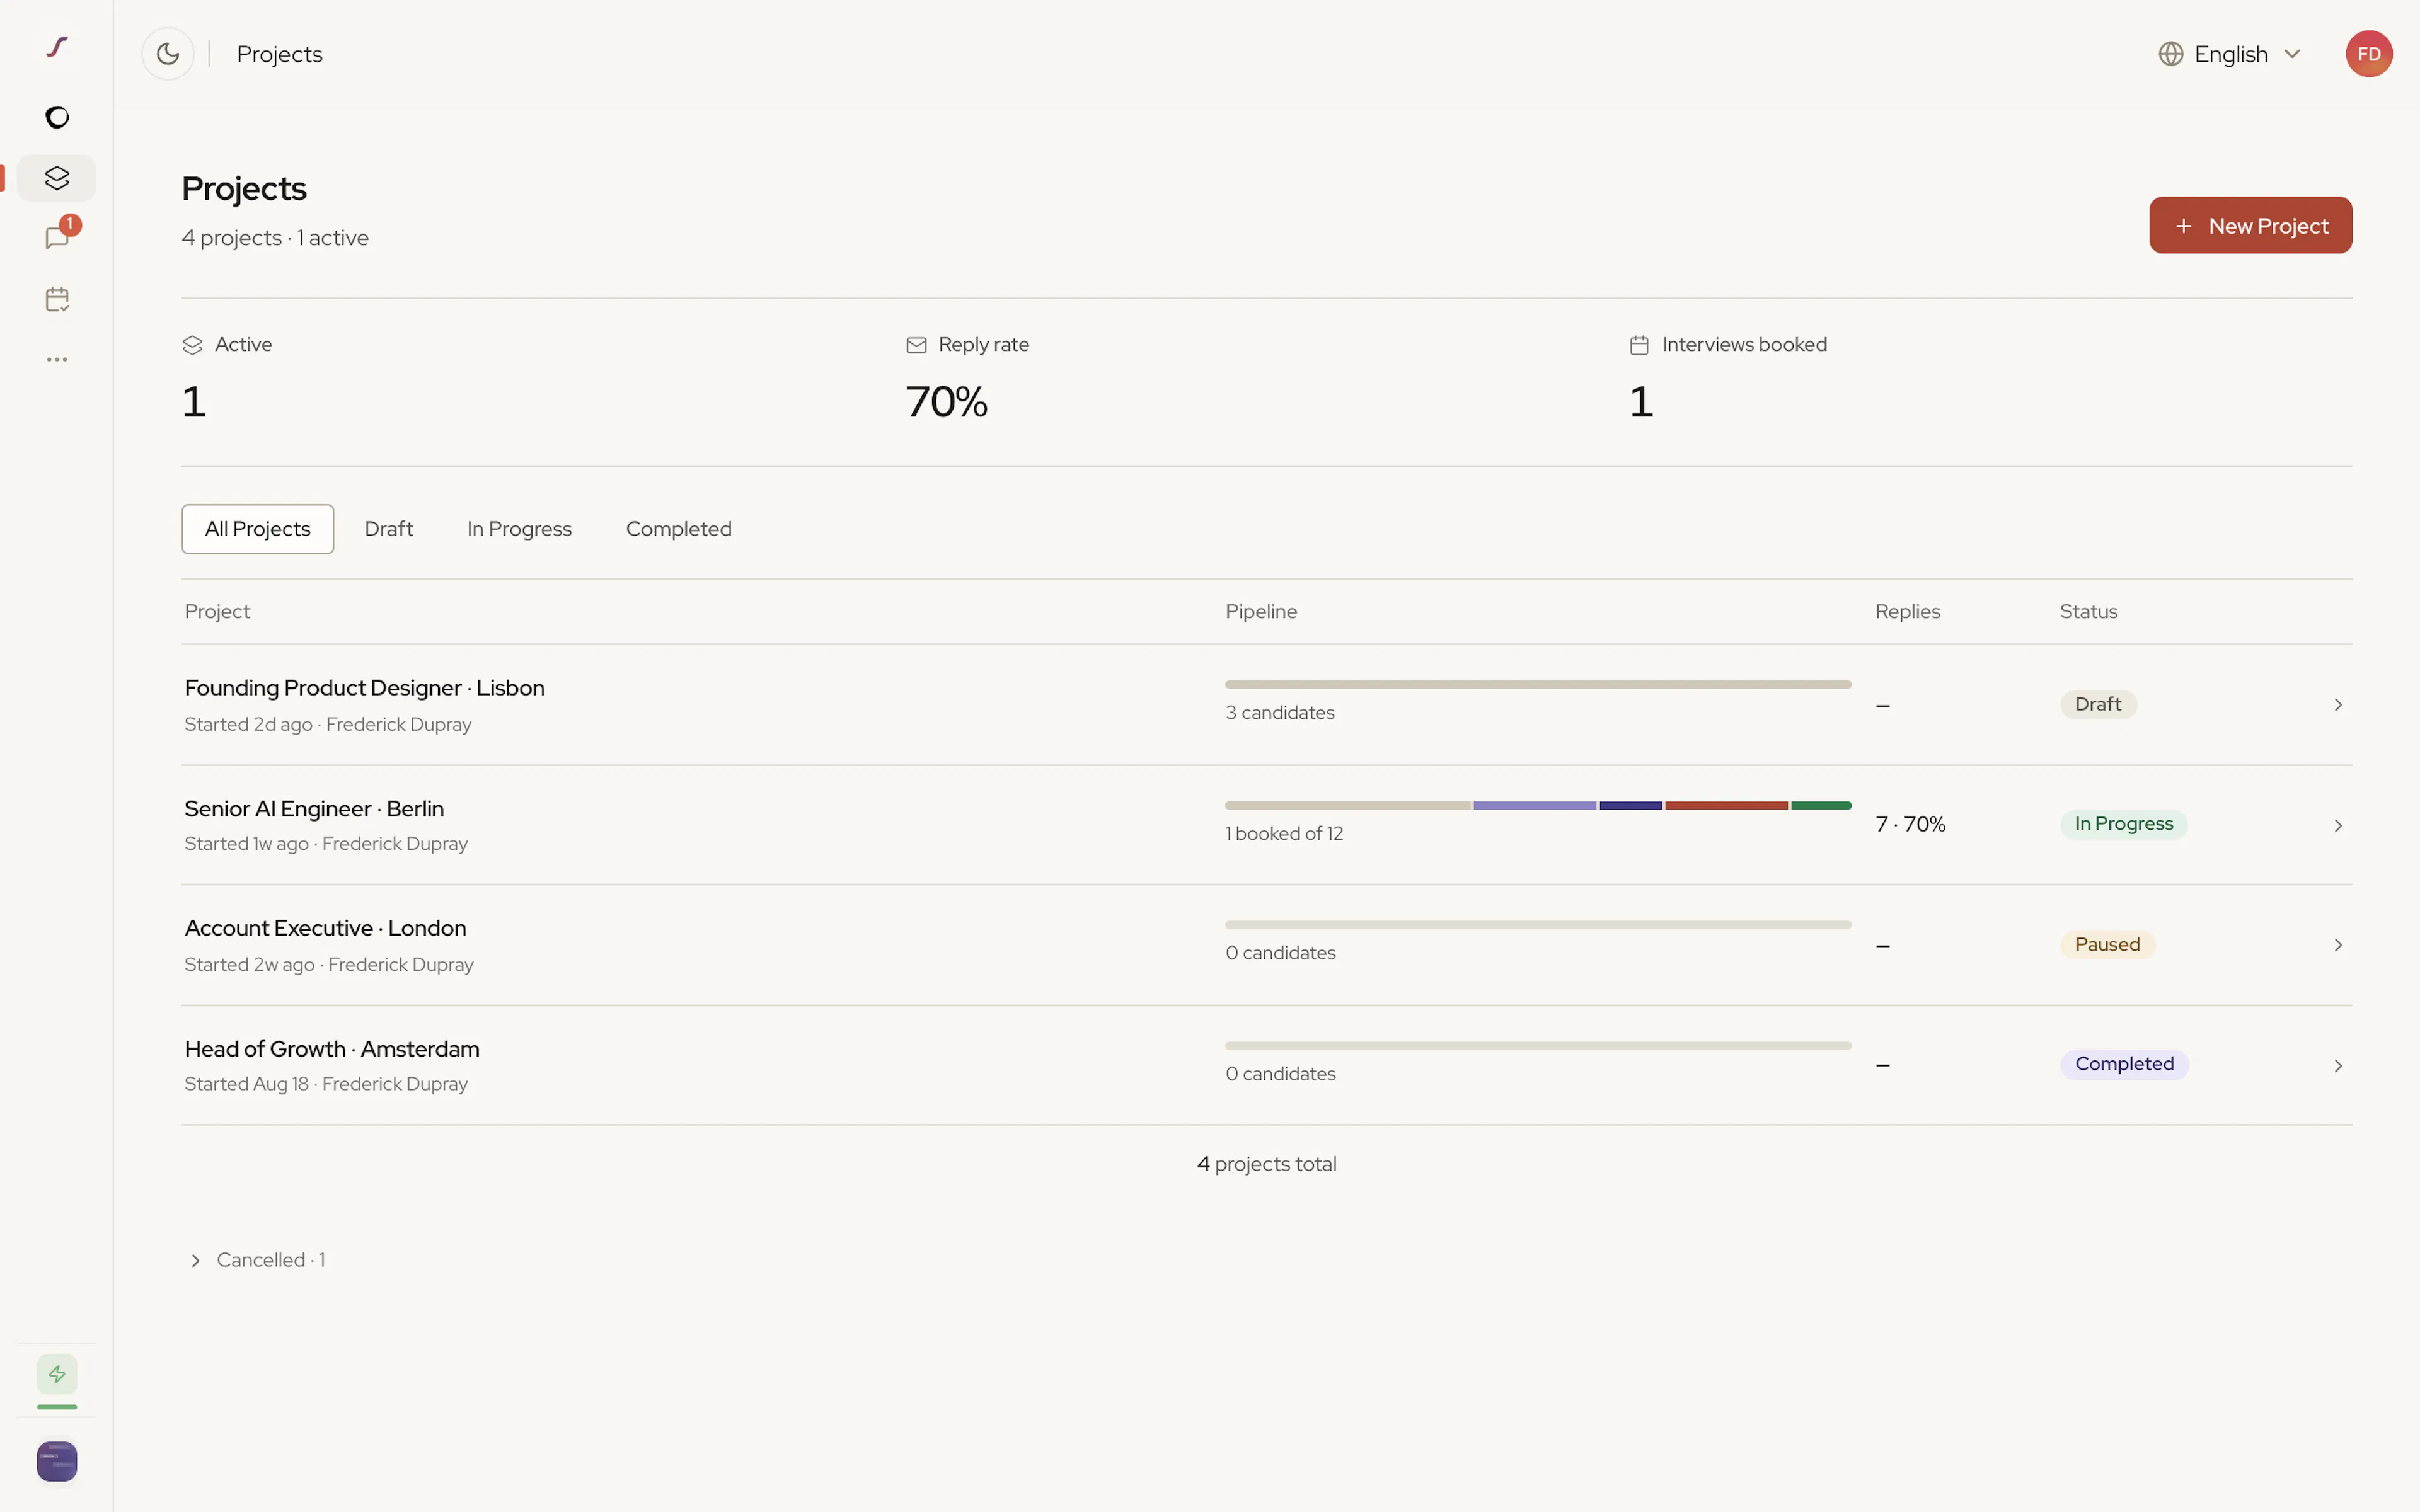
Task: Click the New Project button
Action: pos(2250,225)
